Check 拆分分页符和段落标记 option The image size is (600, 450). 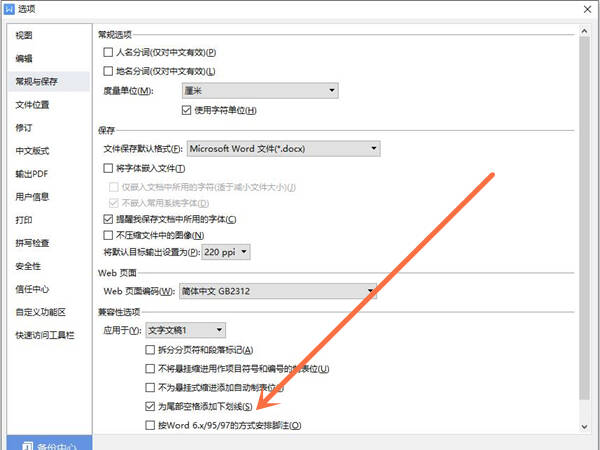pos(150,350)
